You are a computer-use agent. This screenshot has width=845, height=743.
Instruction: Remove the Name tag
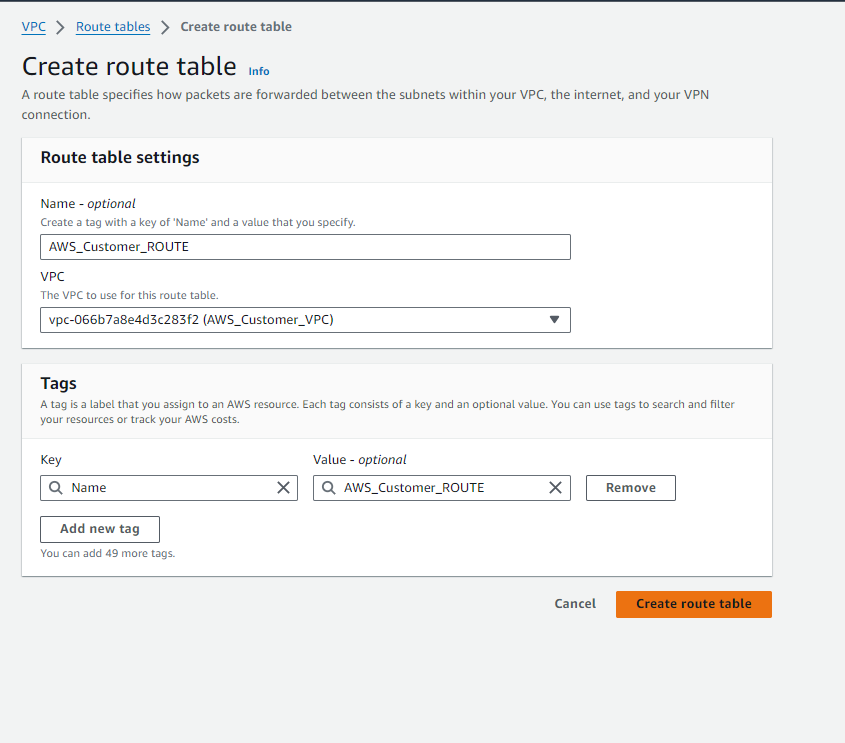(x=631, y=488)
